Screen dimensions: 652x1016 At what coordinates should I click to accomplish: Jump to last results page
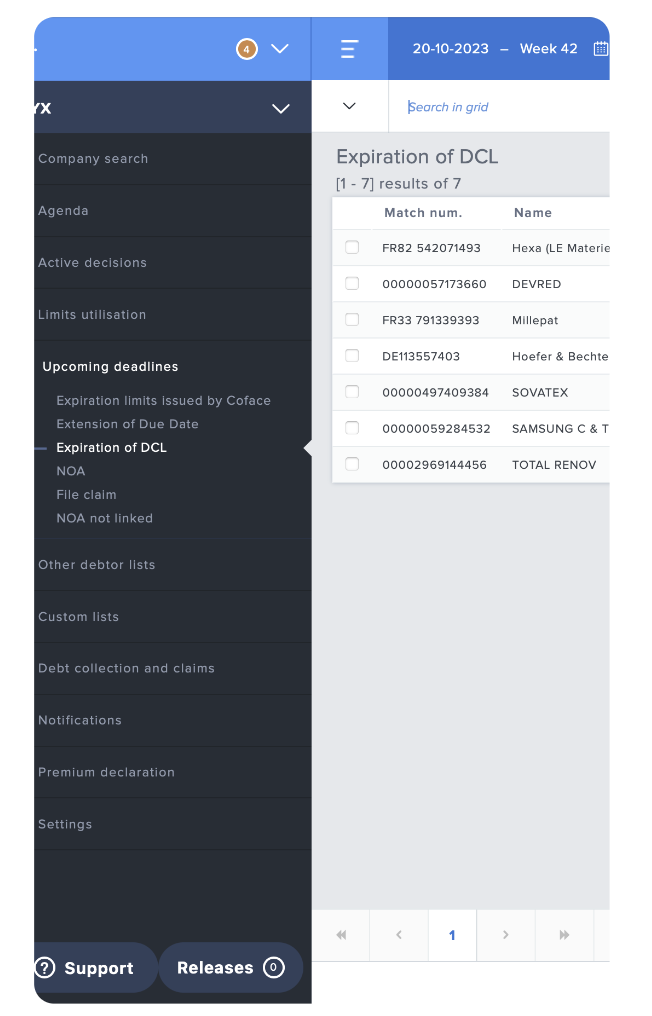pos(564,935)
